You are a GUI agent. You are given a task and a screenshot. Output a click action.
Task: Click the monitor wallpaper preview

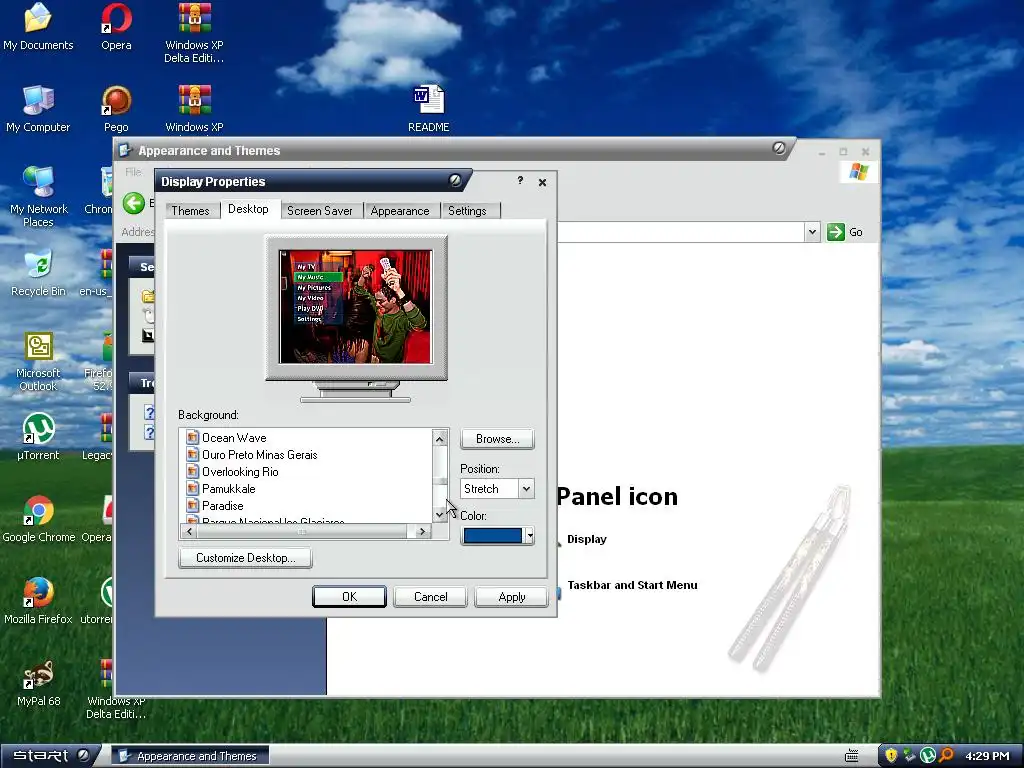pos(355,306)
